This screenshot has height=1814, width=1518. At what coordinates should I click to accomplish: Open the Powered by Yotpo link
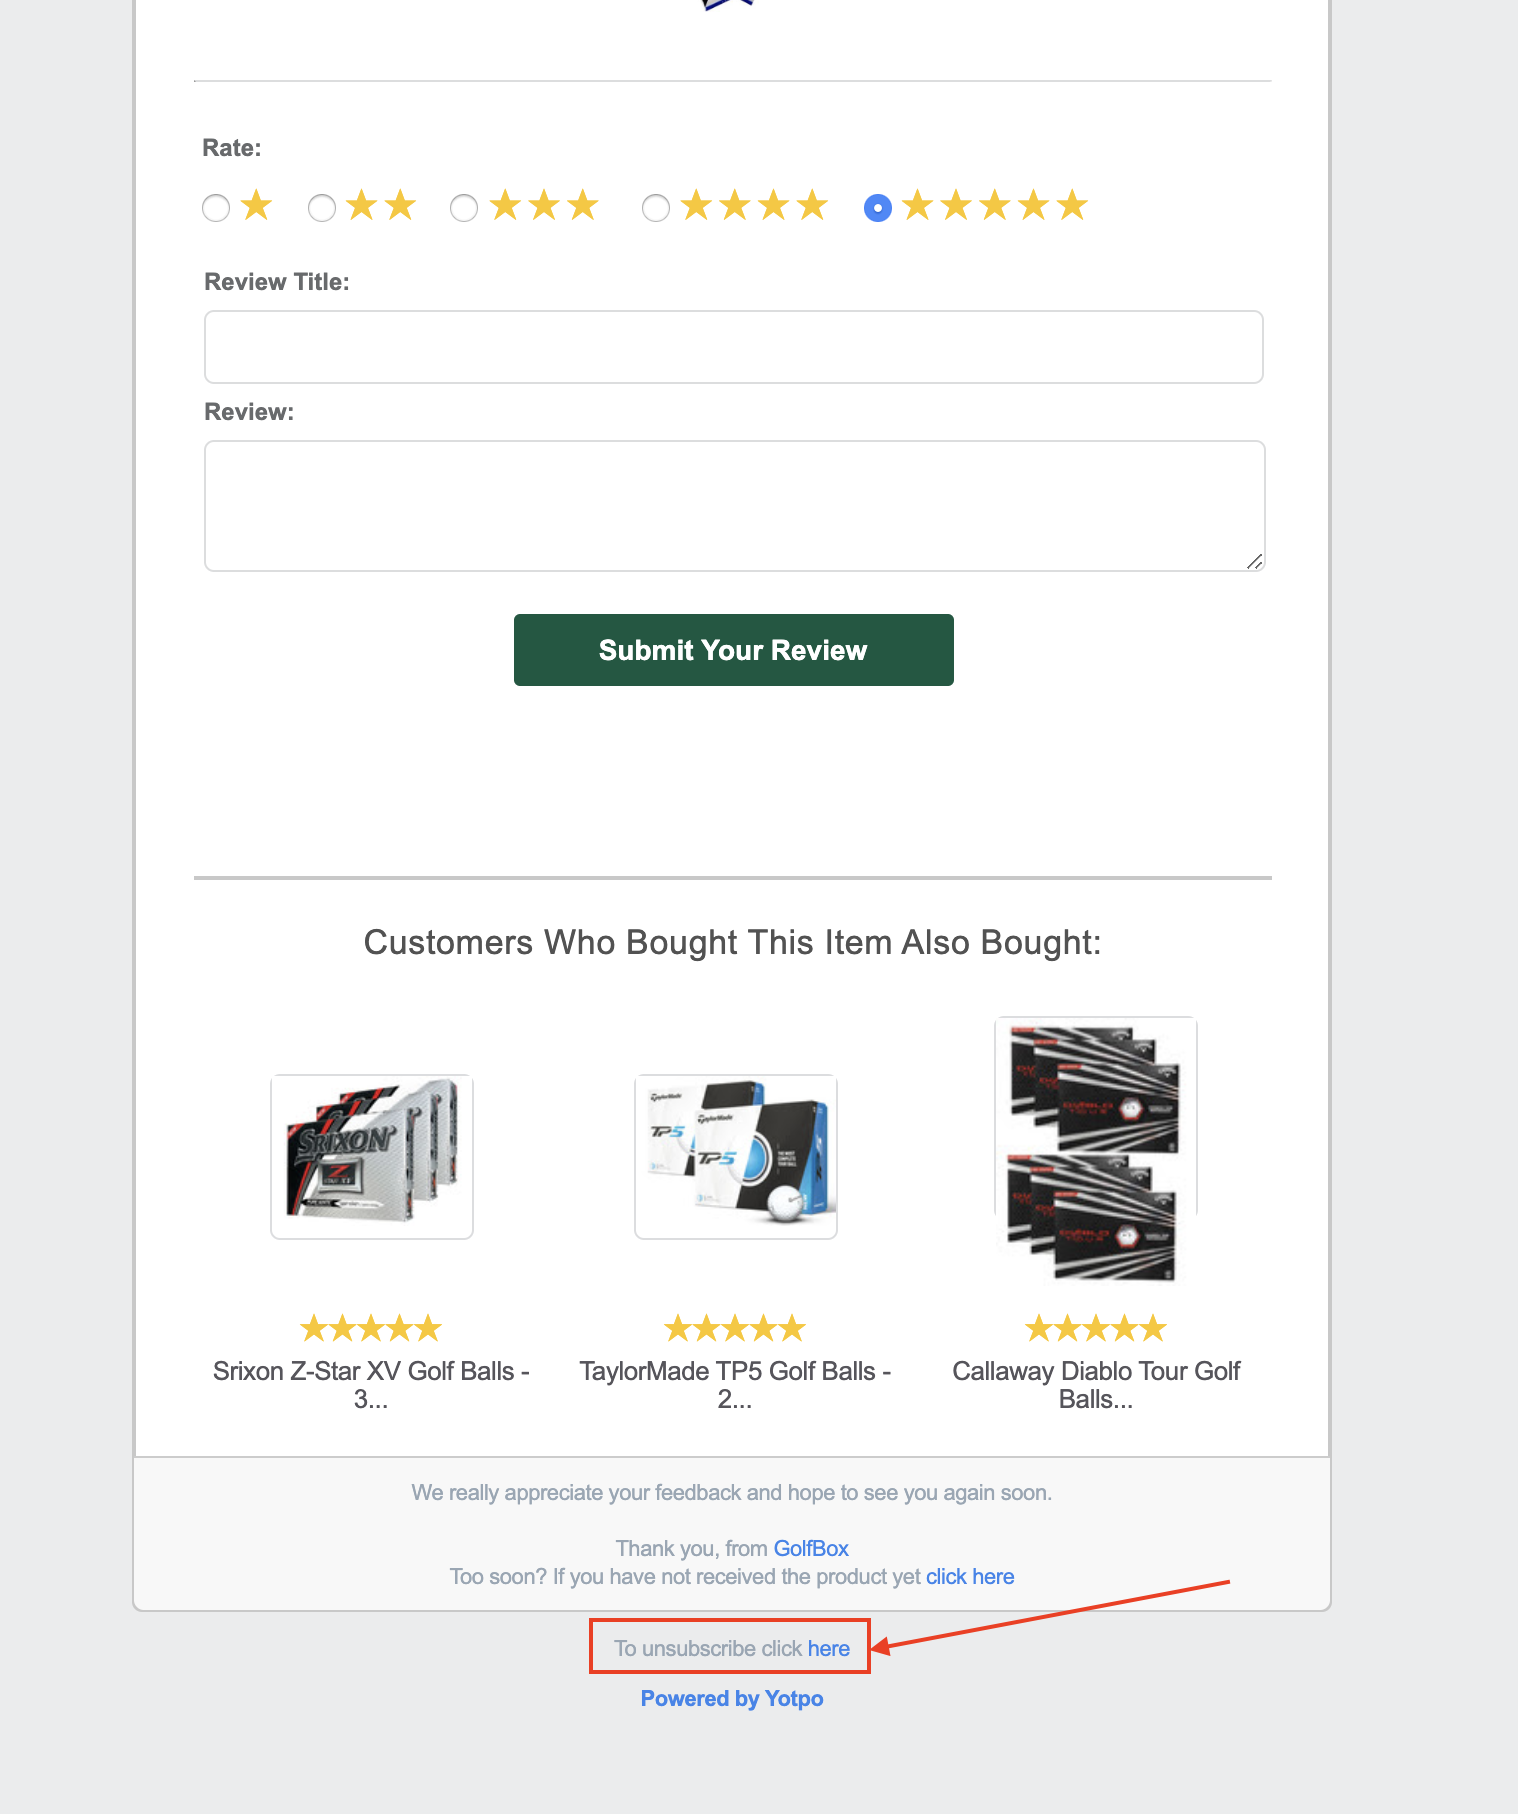(732, 1699)
